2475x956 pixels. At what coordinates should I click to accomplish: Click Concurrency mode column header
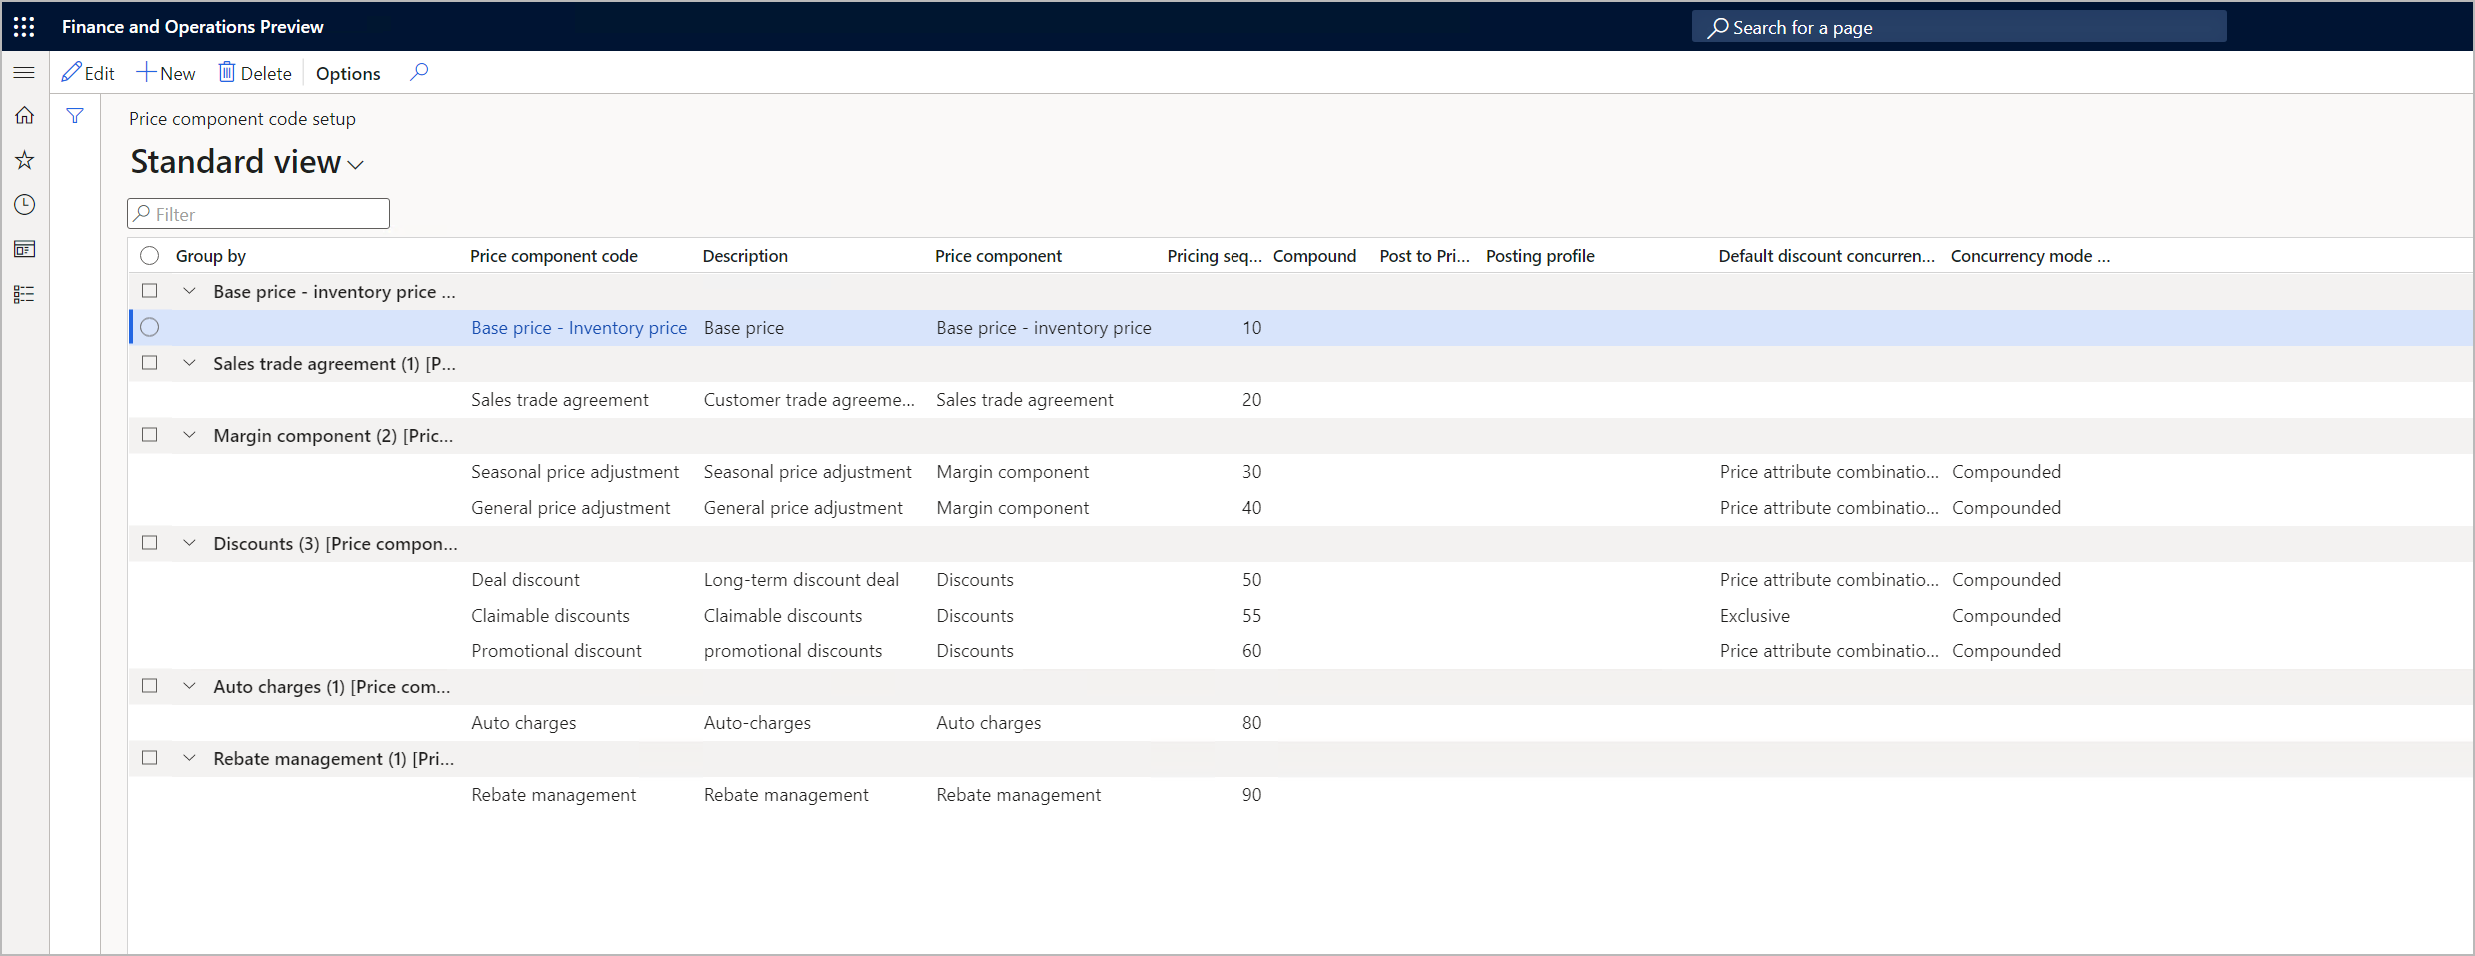pos(2030,256)
